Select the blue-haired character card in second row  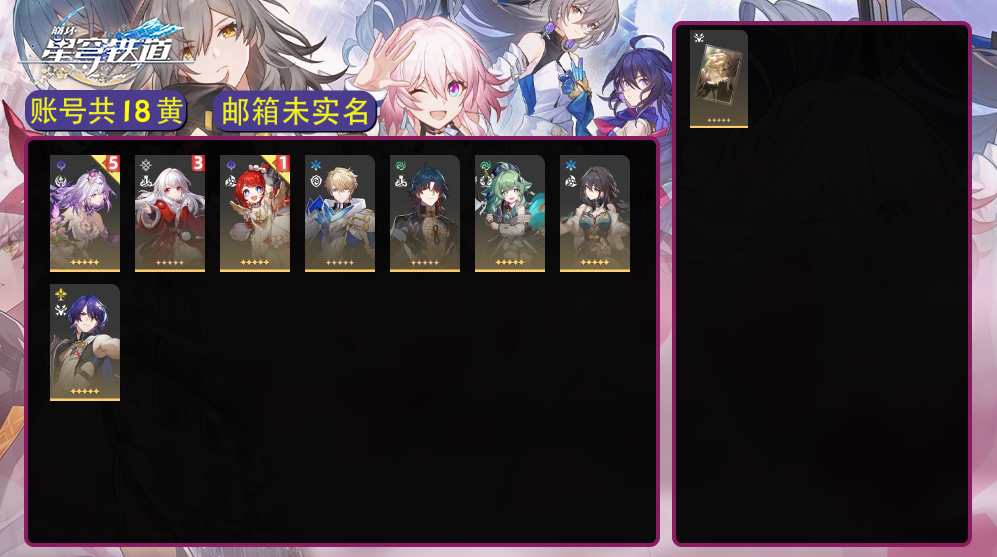click(85, 343)
